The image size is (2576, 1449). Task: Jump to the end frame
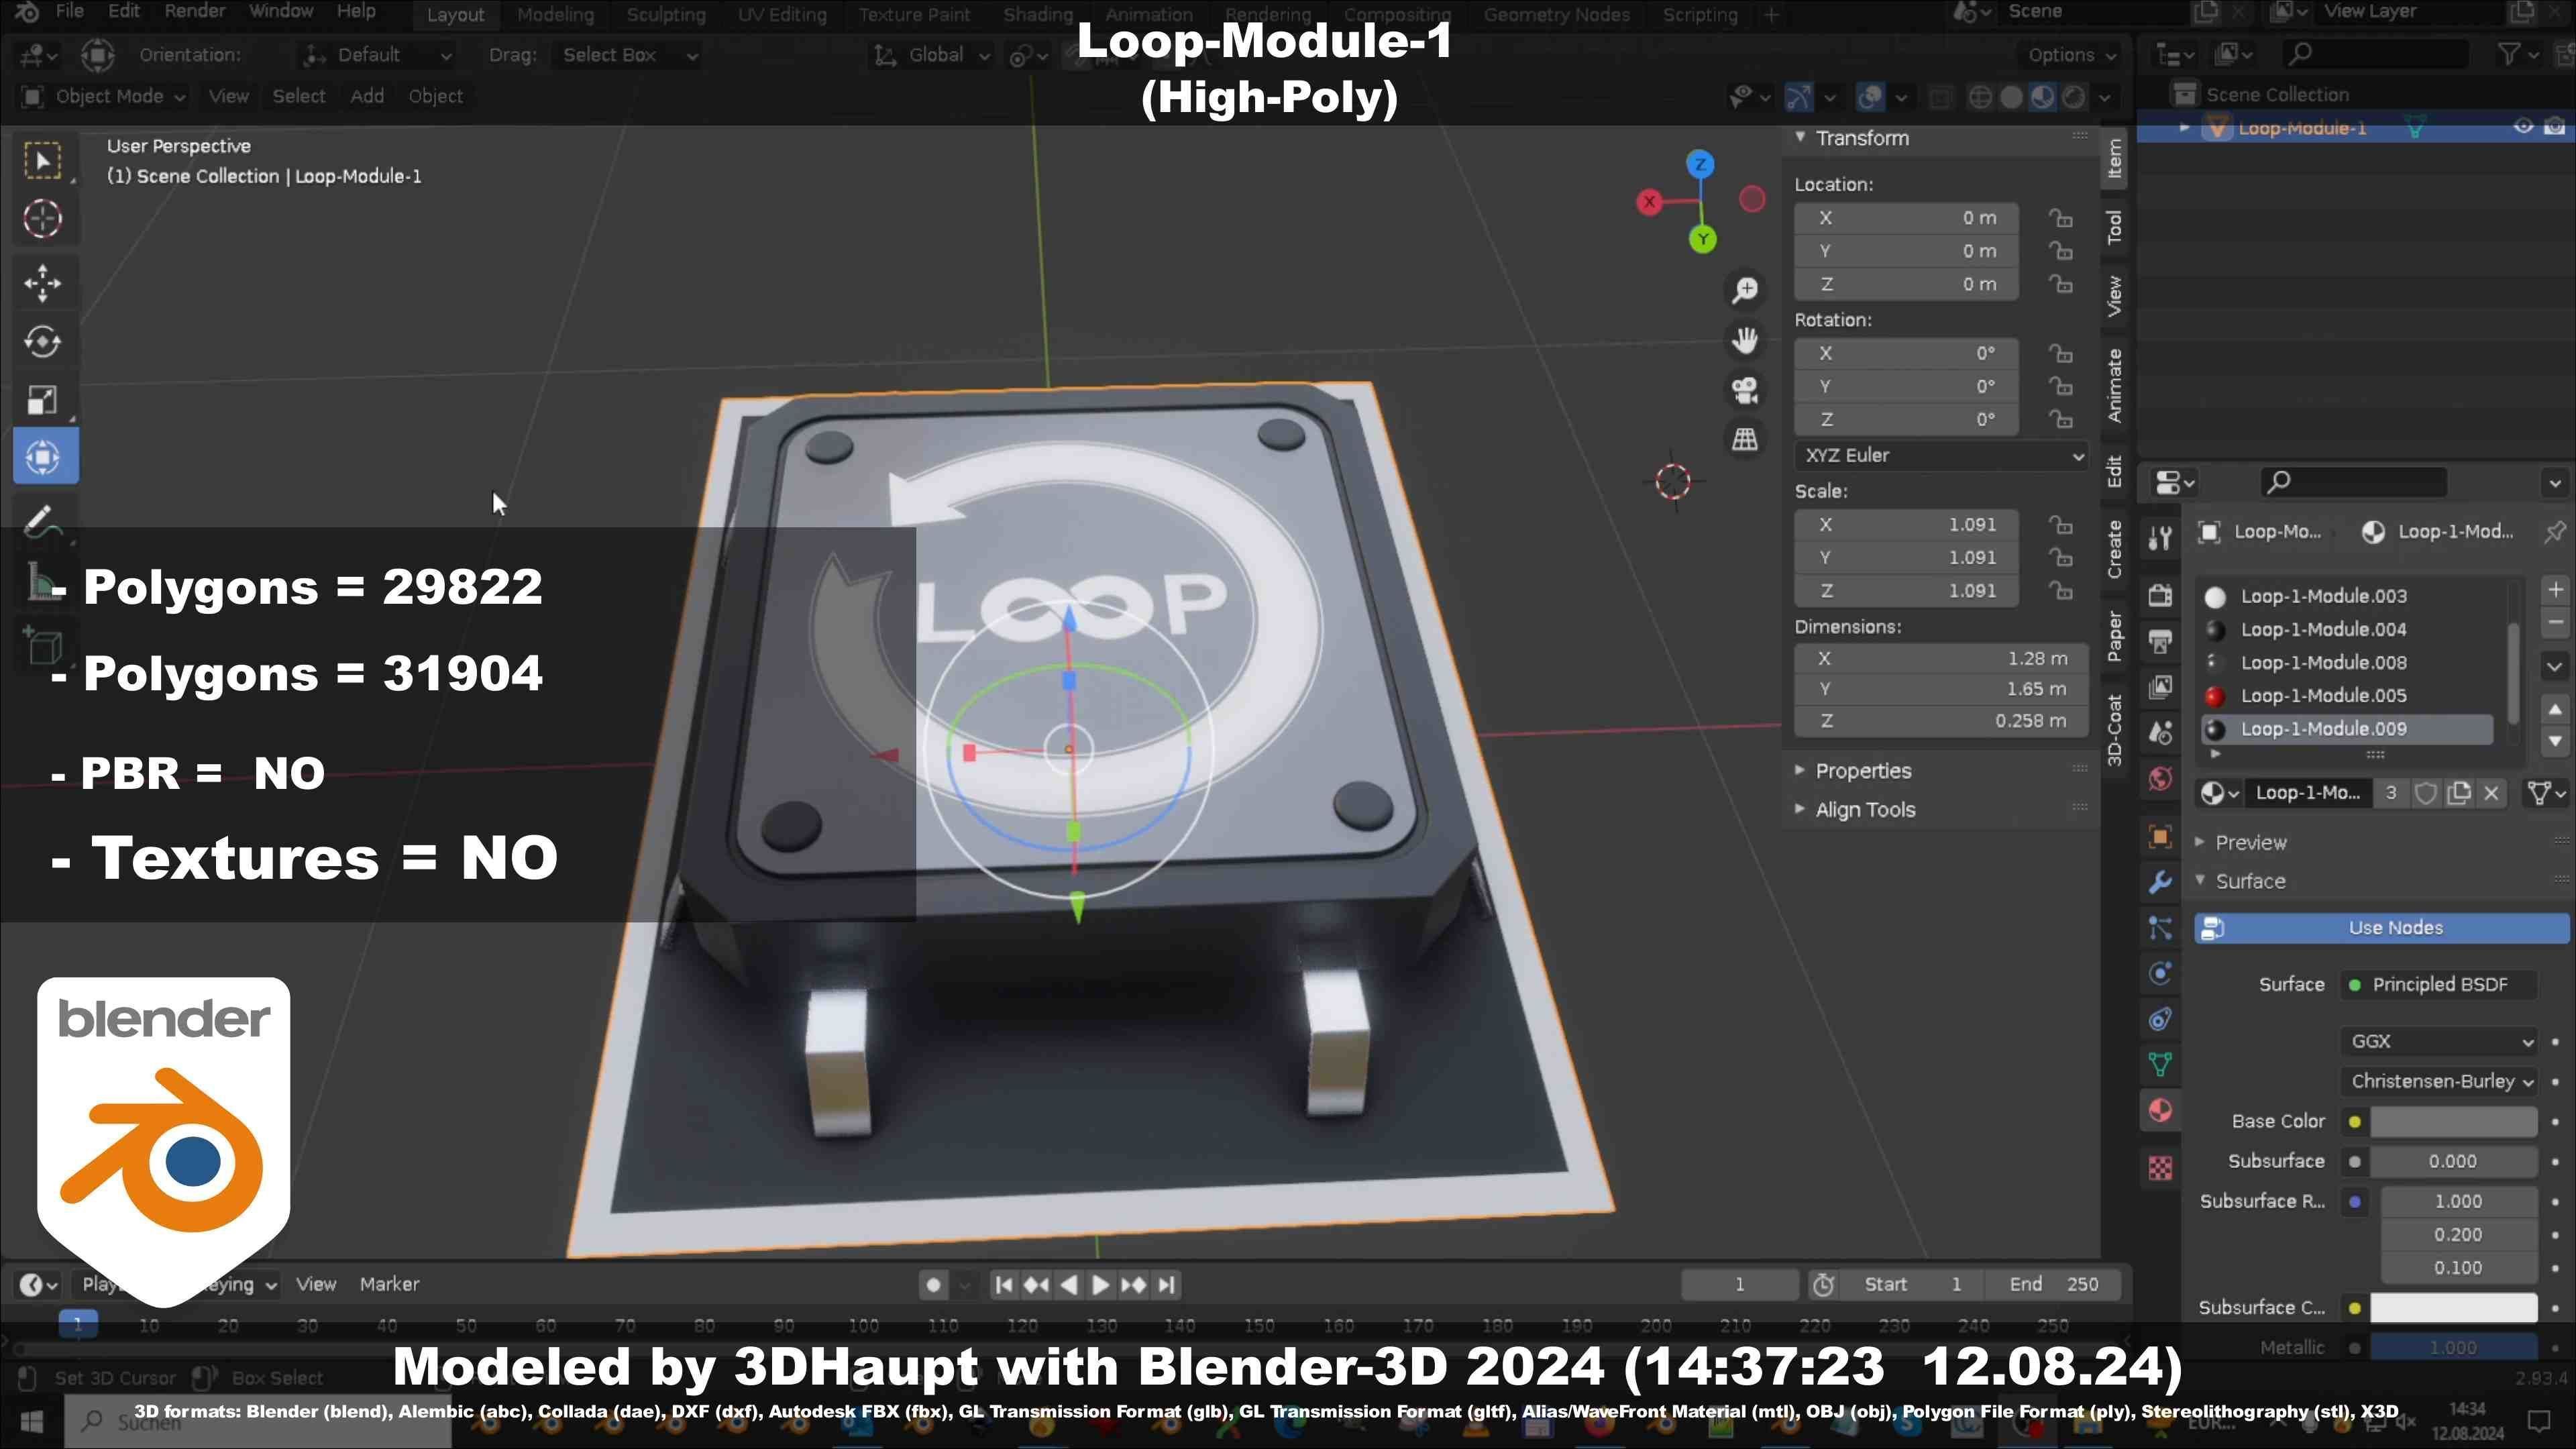pyautogui.click(x=1166, y=1285)
